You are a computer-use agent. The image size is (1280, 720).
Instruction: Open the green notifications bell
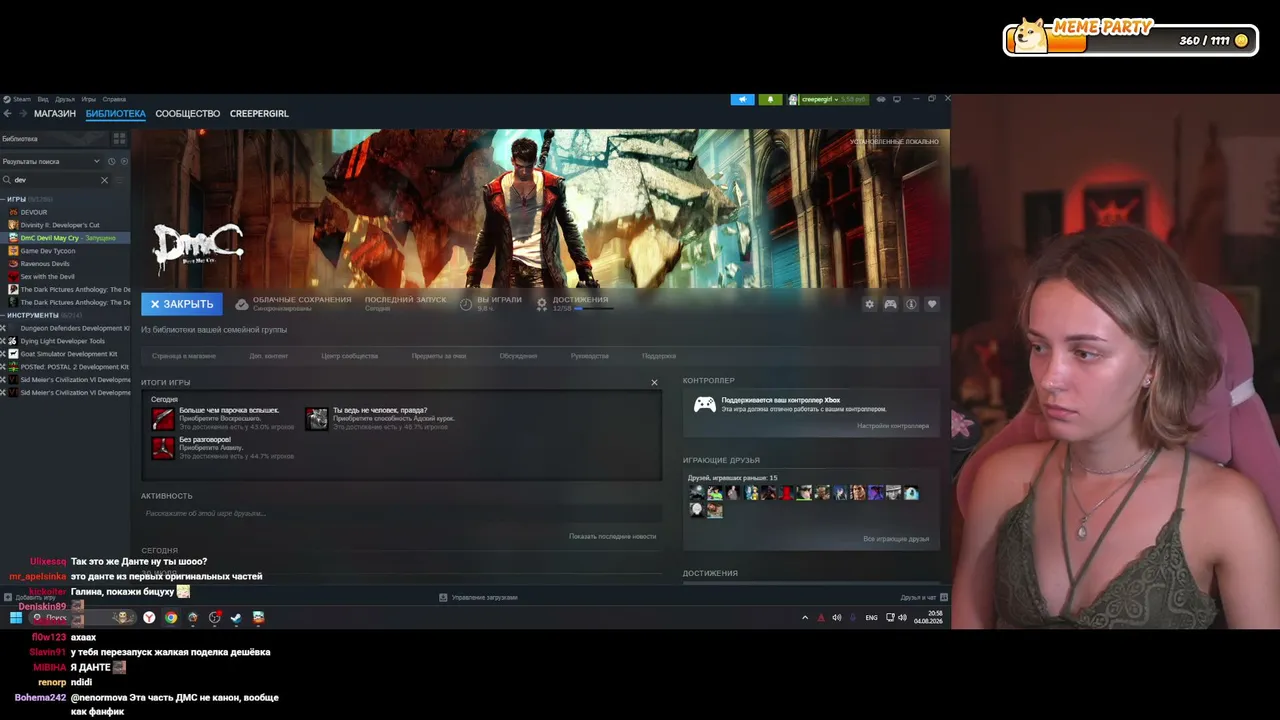tap(770, 99)
